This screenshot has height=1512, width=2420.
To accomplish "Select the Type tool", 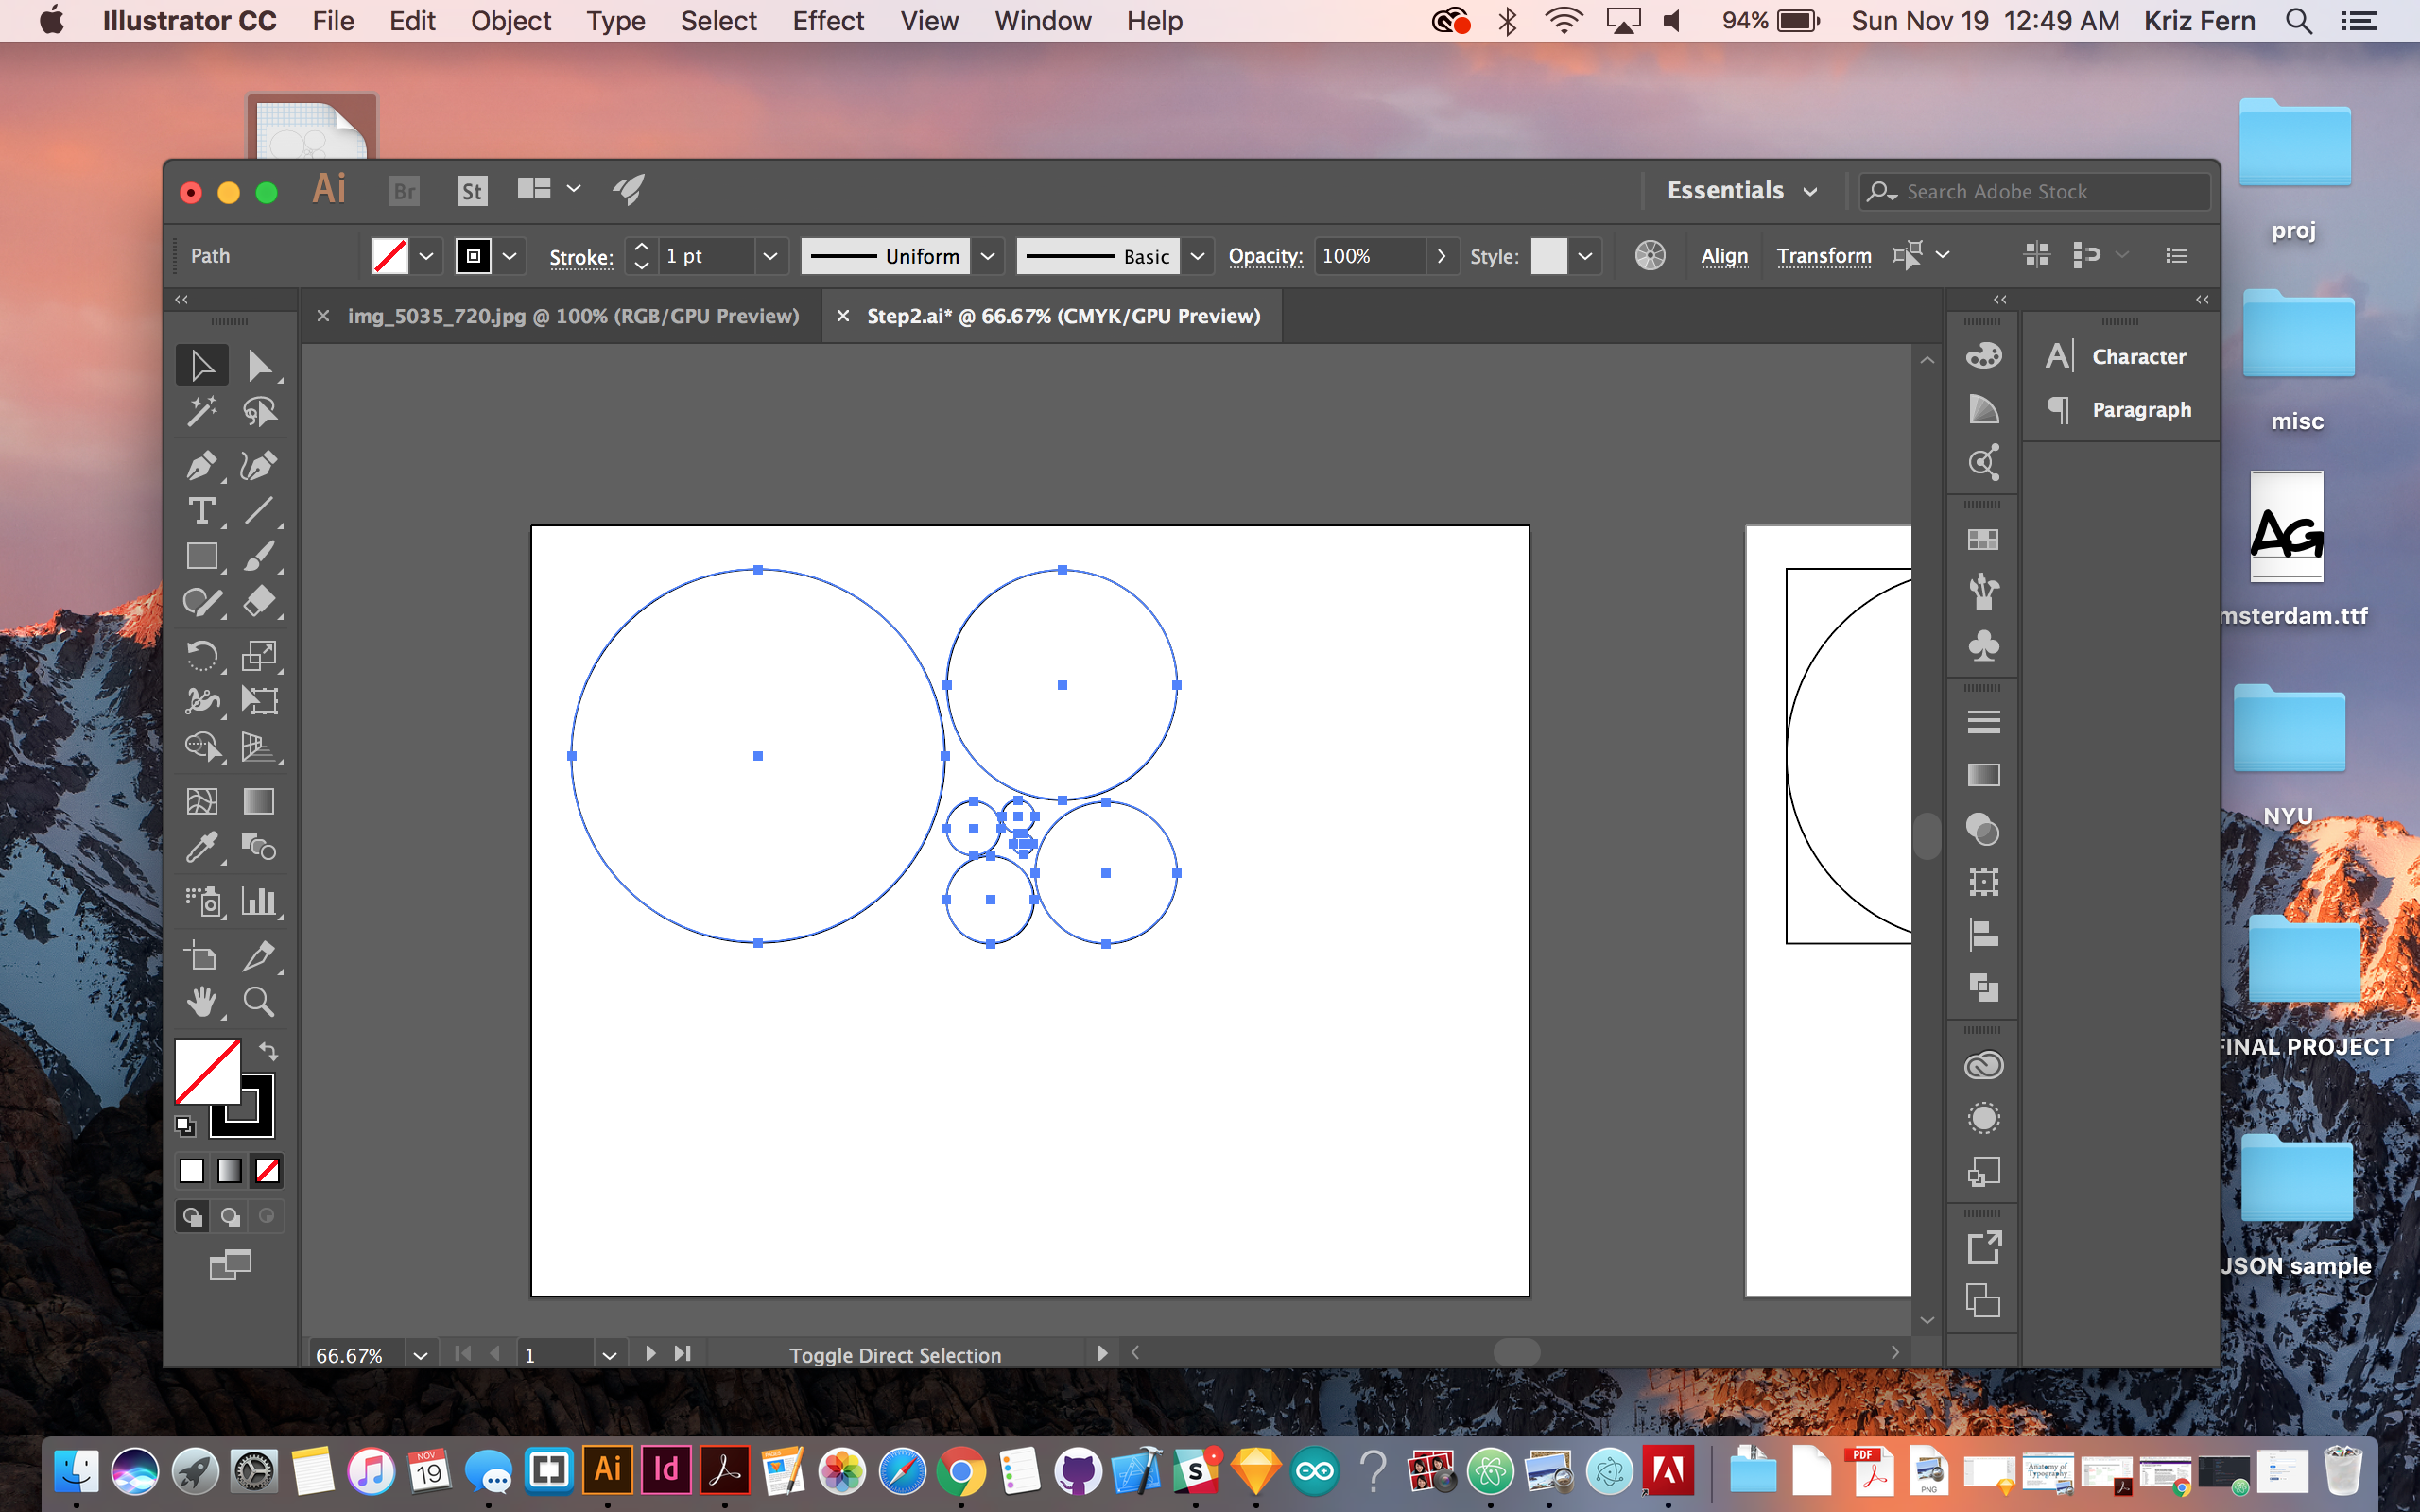I will coord(201,511).
